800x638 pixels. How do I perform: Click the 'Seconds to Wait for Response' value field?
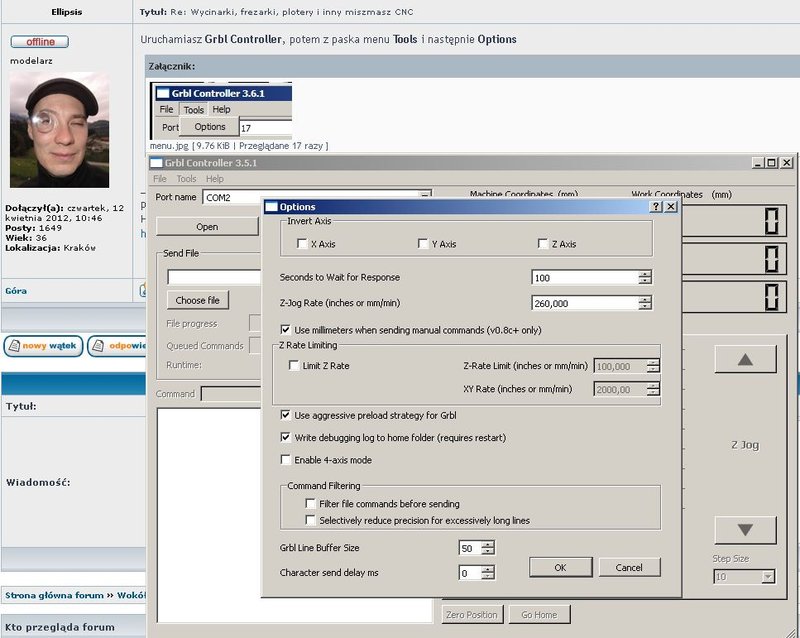[585, 277]
